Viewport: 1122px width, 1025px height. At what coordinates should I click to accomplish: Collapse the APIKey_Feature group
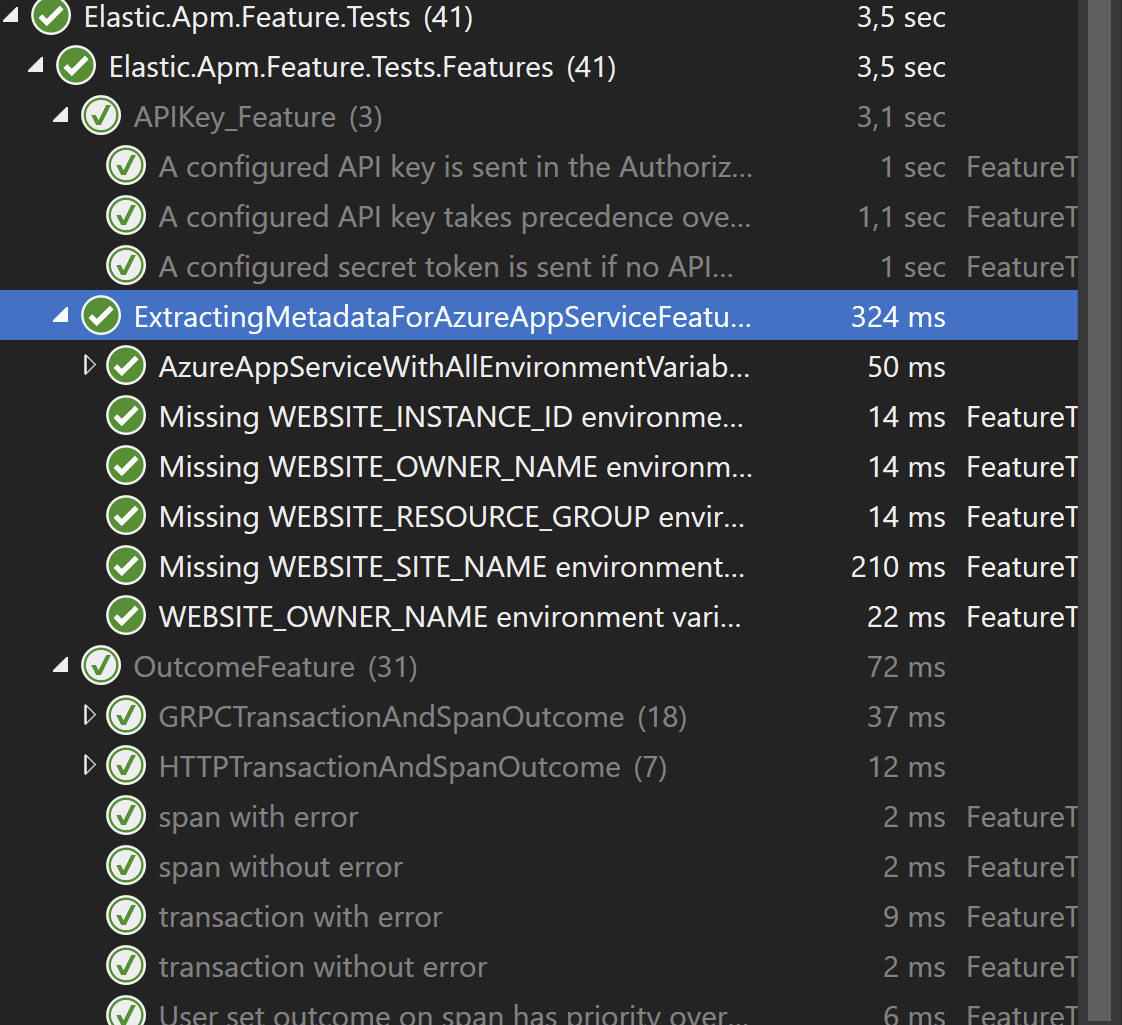click(x=61, y=115)
